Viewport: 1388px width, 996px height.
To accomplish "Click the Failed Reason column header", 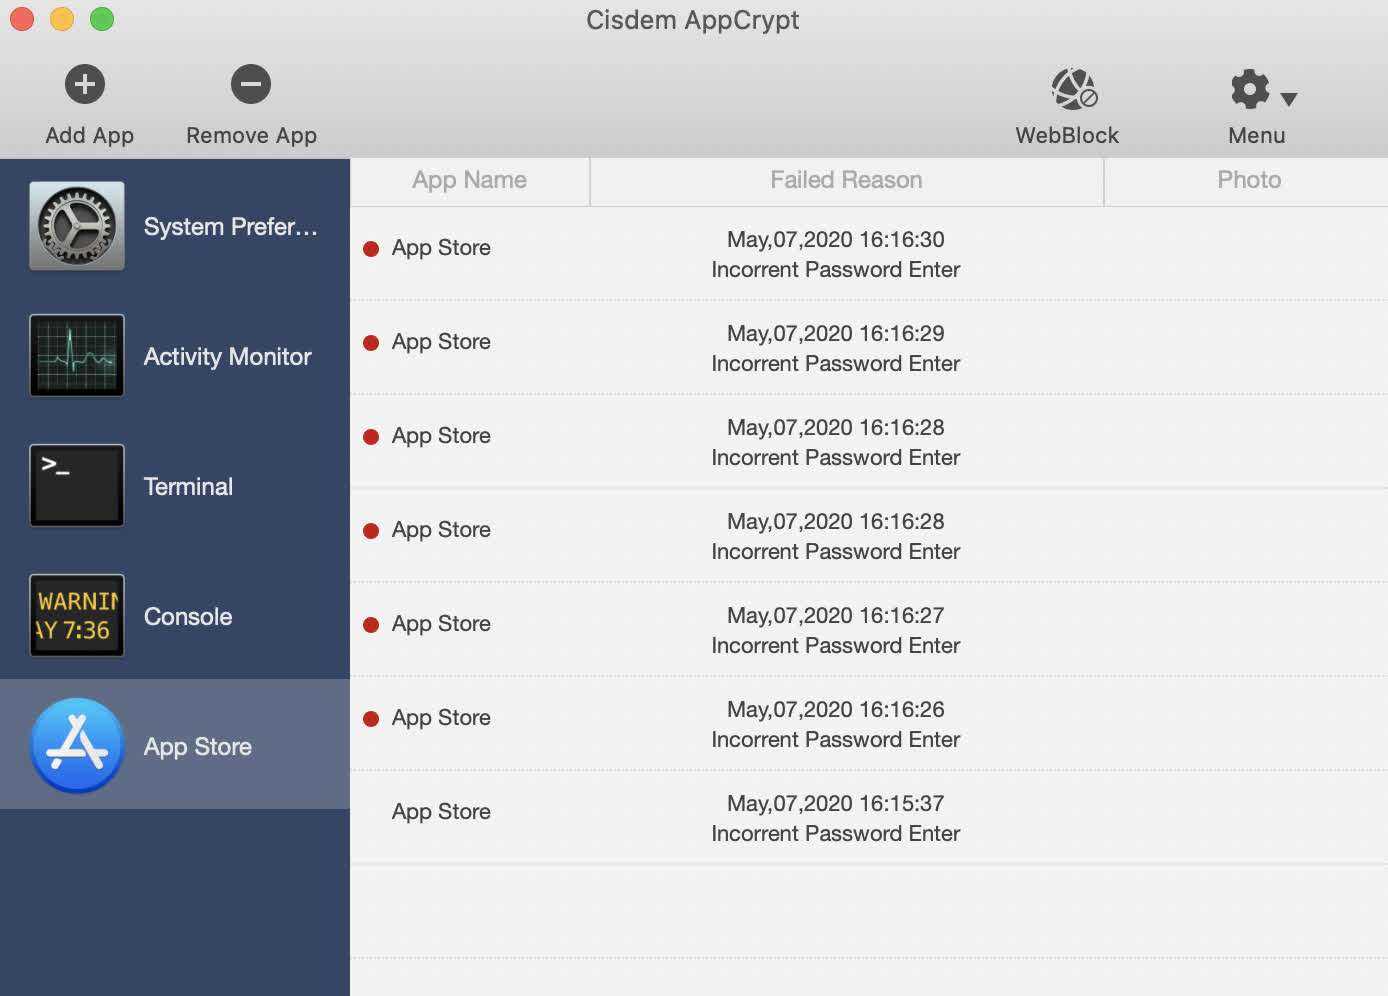I will coord(846,180).
